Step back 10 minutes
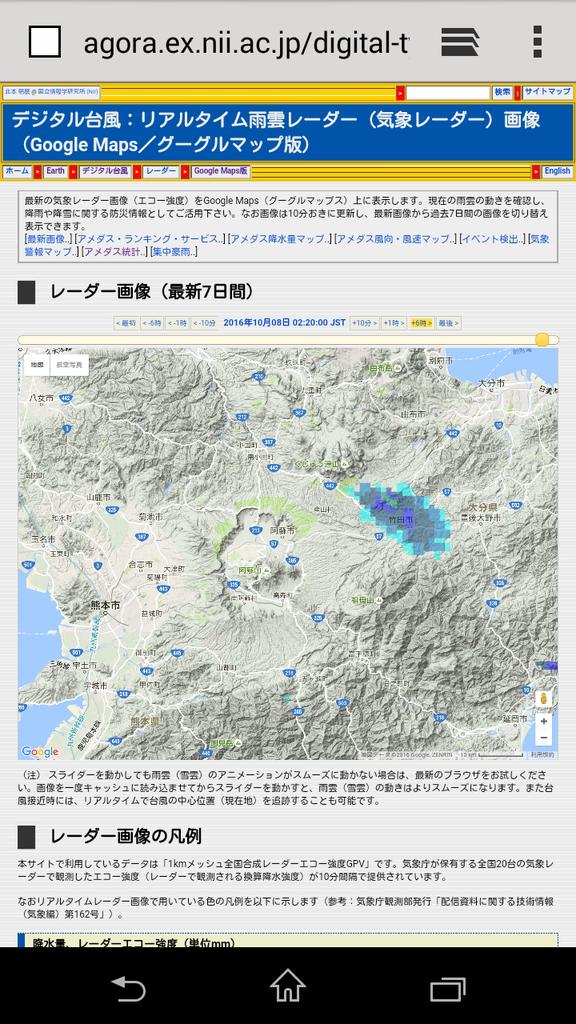 (x=204, y=323)
